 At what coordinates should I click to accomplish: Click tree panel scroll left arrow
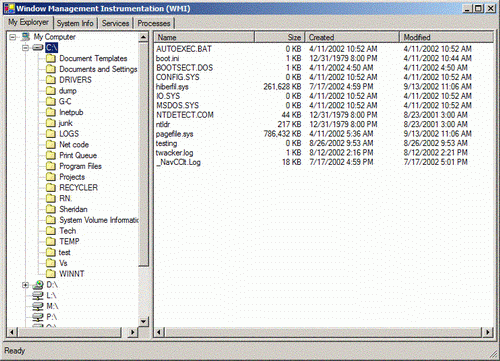coord(12,332)
